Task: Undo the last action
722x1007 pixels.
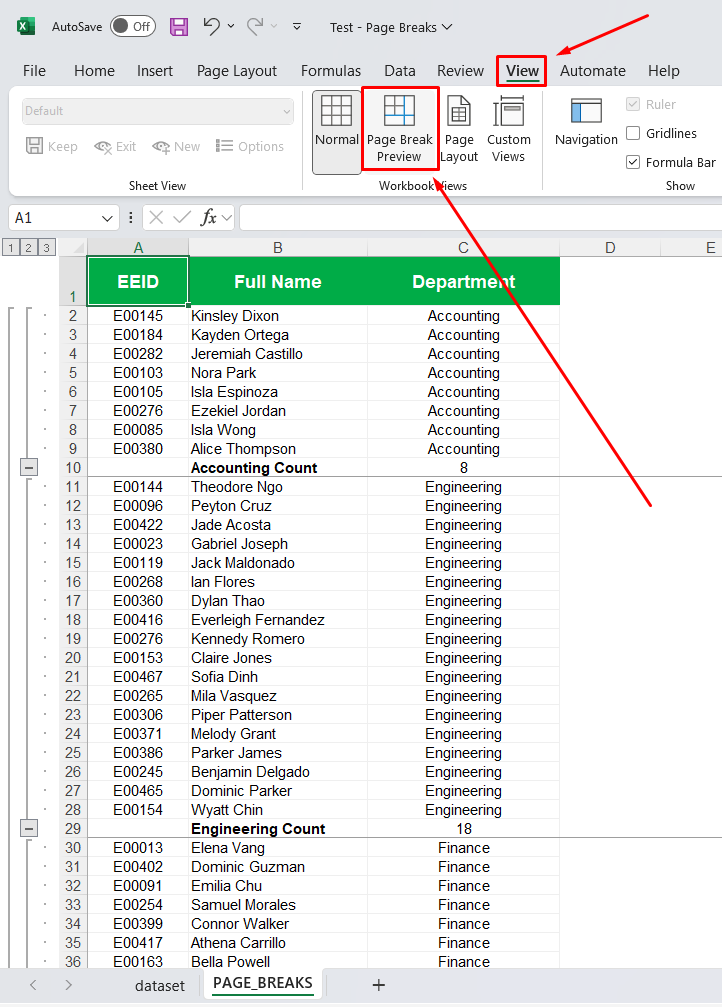Action: (x=211, y=26)
